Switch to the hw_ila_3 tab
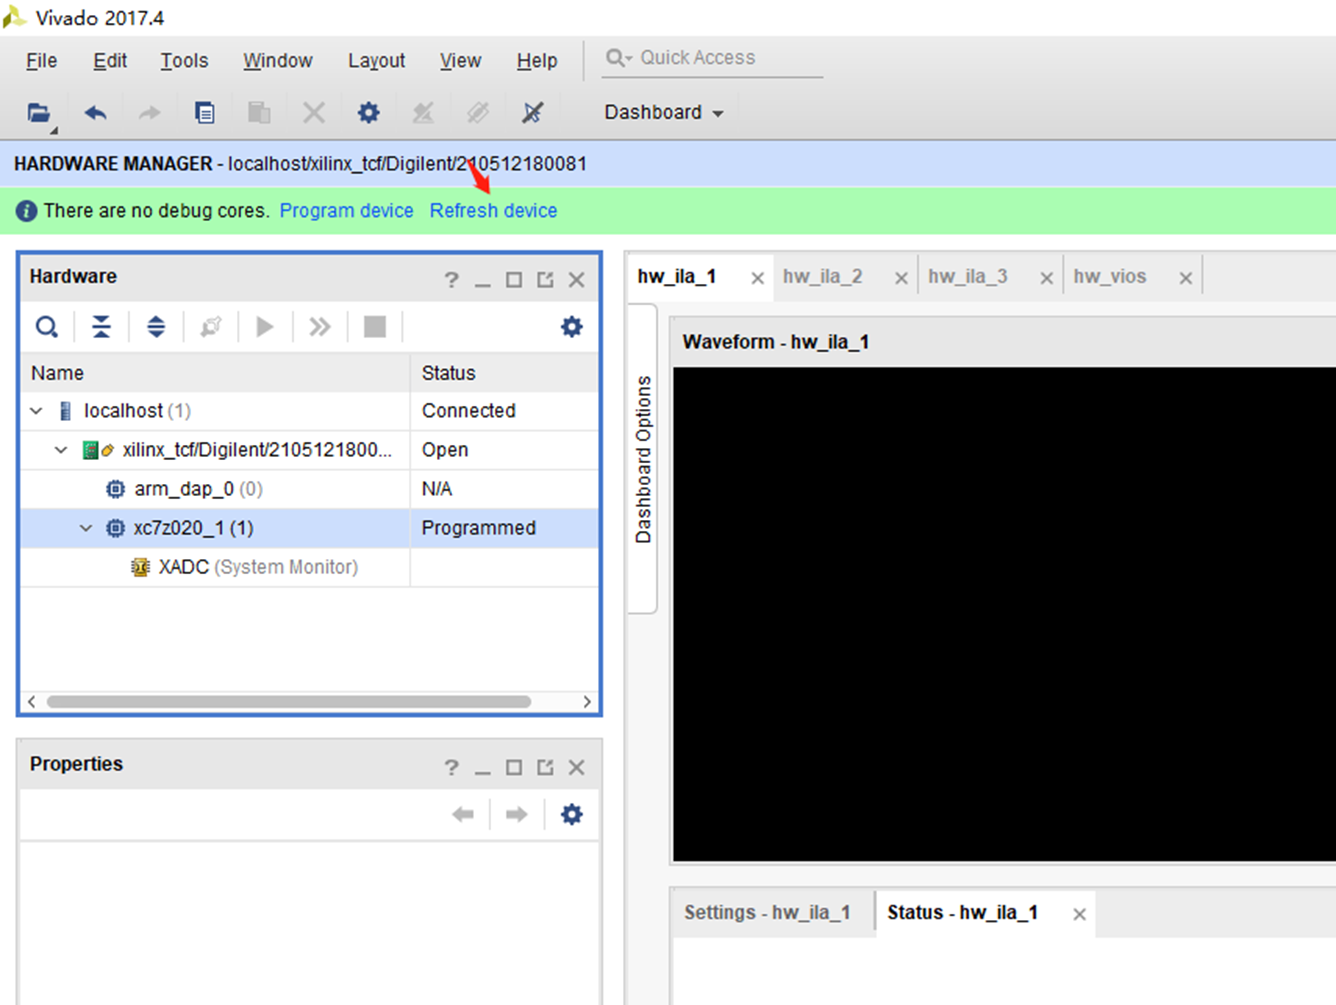1336x1005 pixels. [x=967, y=277]
